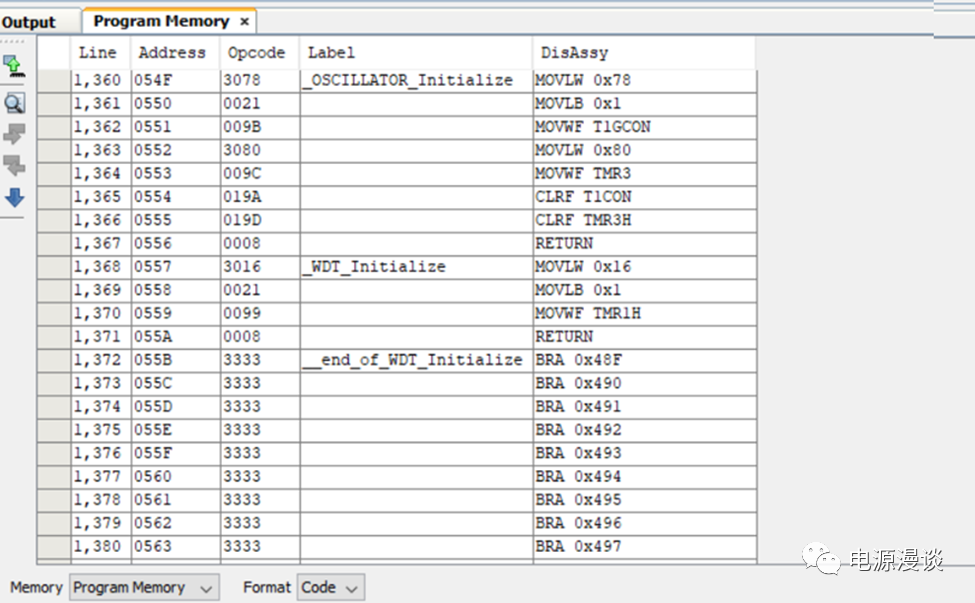The width and height of the screenshot is (975, 603).
Task: Click the magnifier find icon in sidebar
Action: click(x=14, y=102)
